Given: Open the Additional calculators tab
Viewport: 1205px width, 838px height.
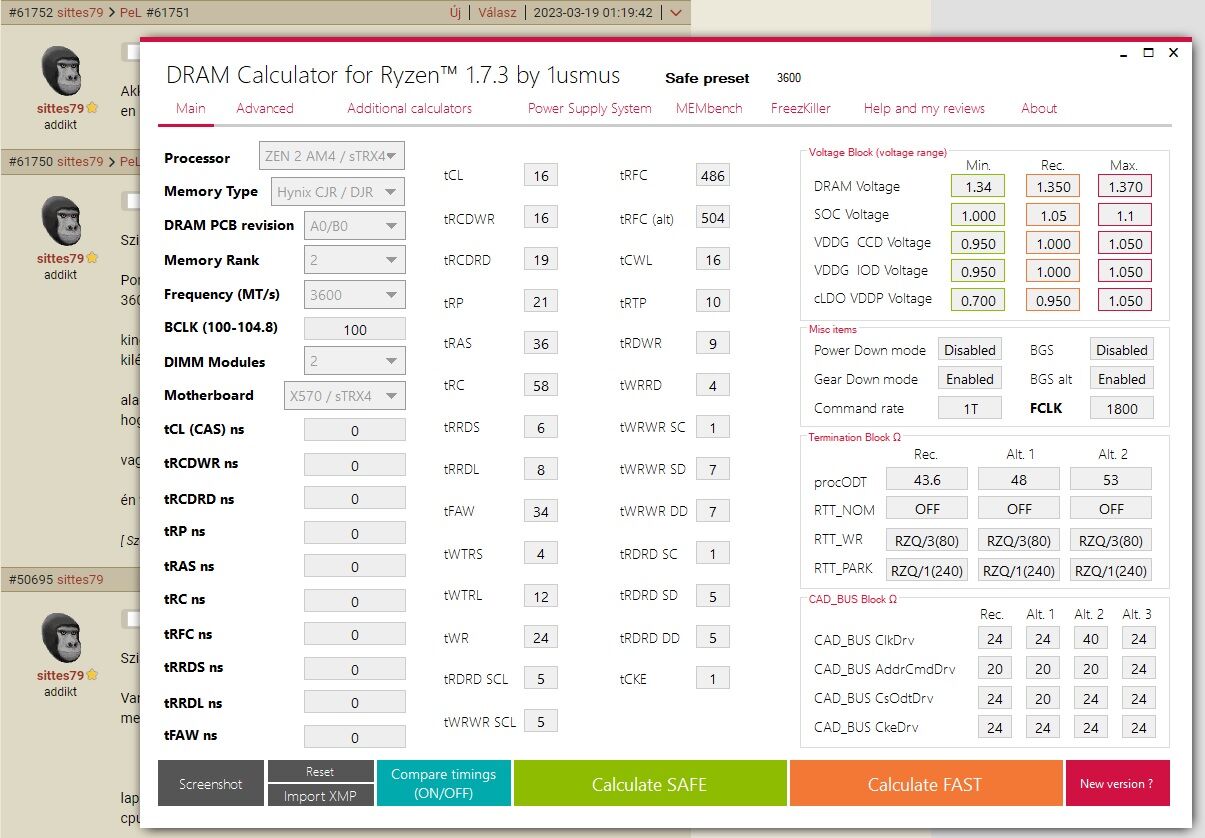Looking at the screenshot, I should (x=409, y=108).
